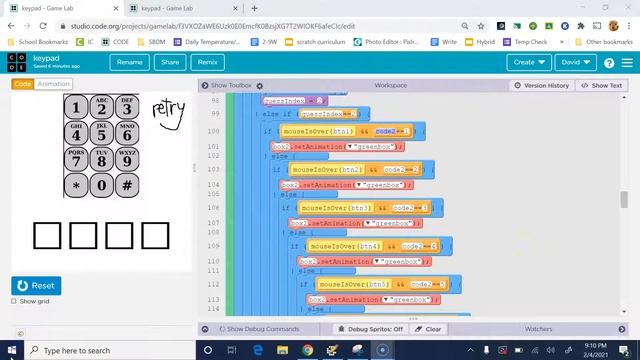Open the David account dropdown
Viewport: 640px width, 360px height.
[x=576, y=62]
